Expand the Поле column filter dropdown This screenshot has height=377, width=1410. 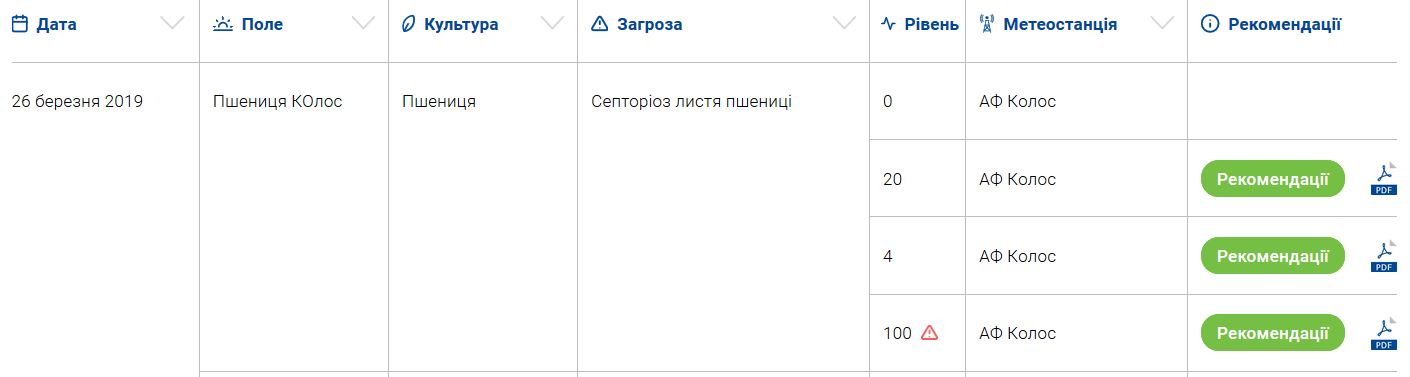tap(363, 24)
